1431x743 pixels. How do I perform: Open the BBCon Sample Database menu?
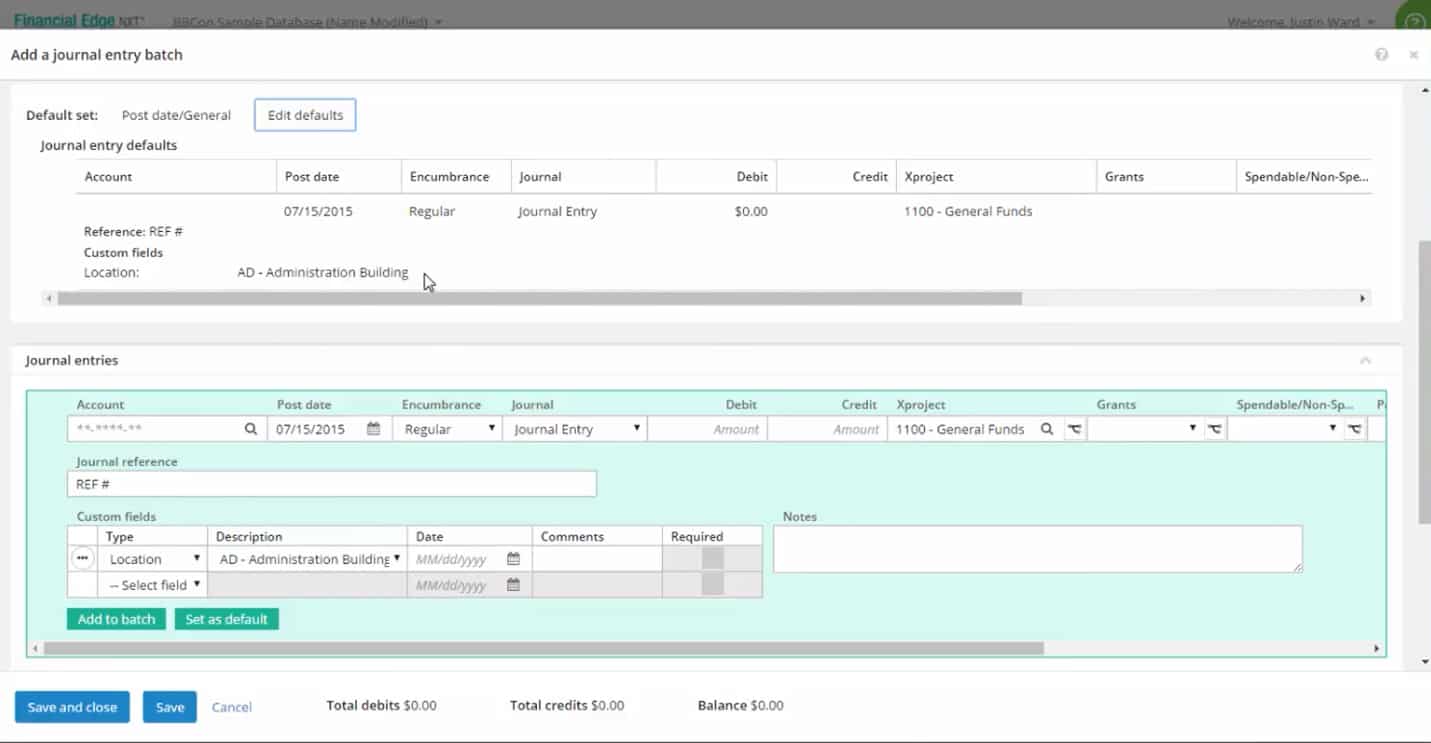click(x=307, y=22)
